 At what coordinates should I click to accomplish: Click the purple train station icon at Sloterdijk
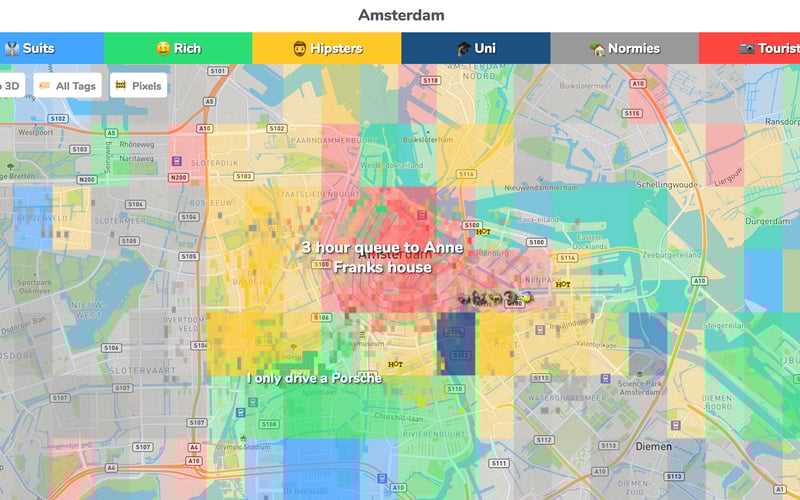pos(177,161)
